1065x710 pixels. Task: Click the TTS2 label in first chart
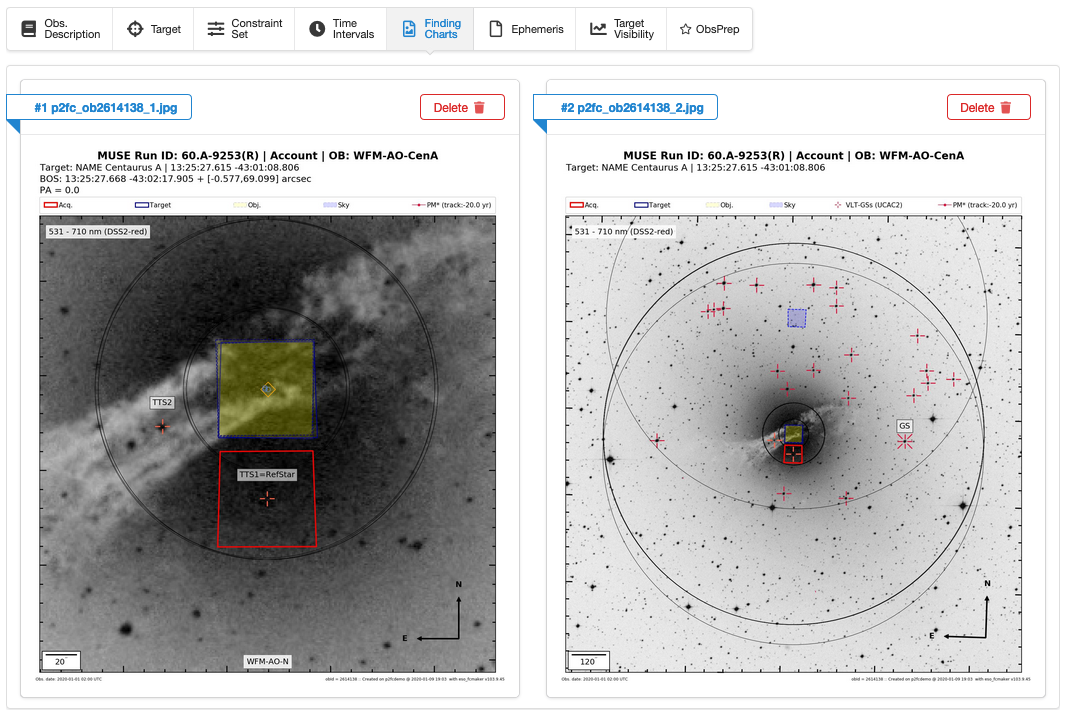point(162,402)
